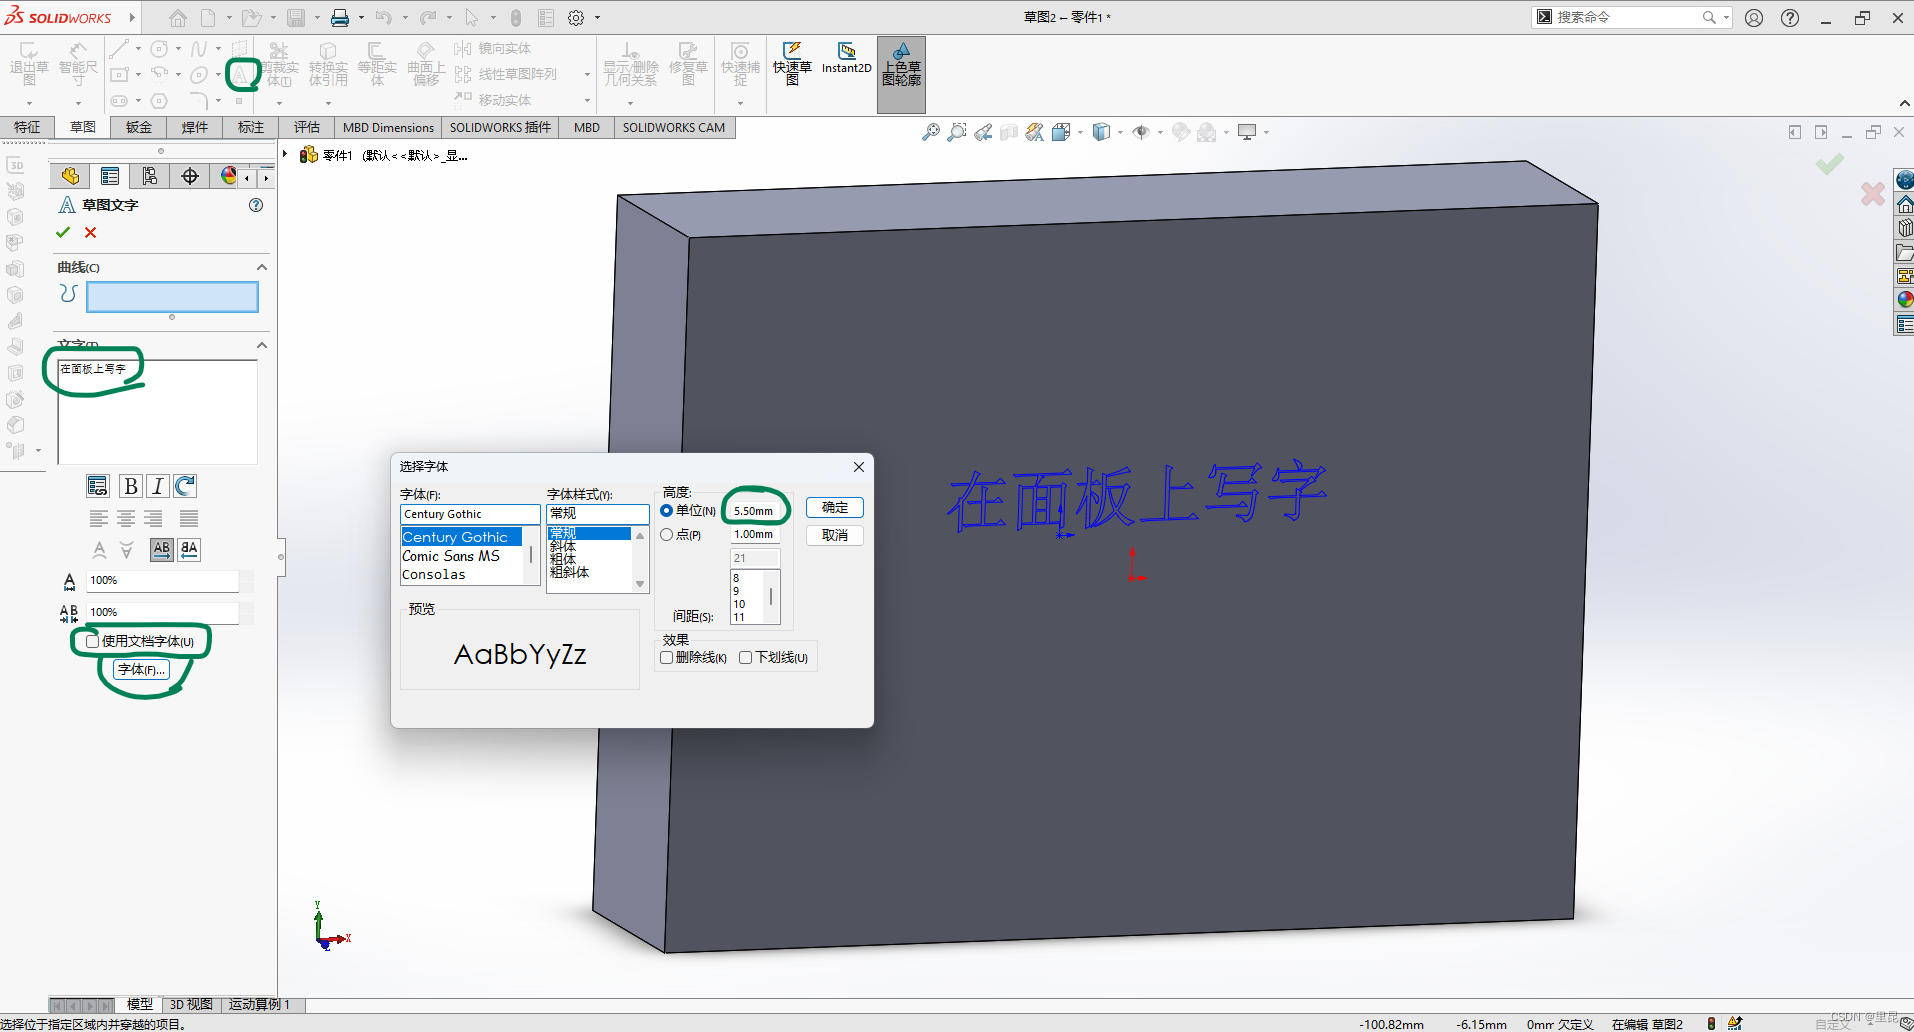Viewport: 1914px width, 1032px height.
Task: Open the MBD Dimensions tab
Action: pos(388,127)
